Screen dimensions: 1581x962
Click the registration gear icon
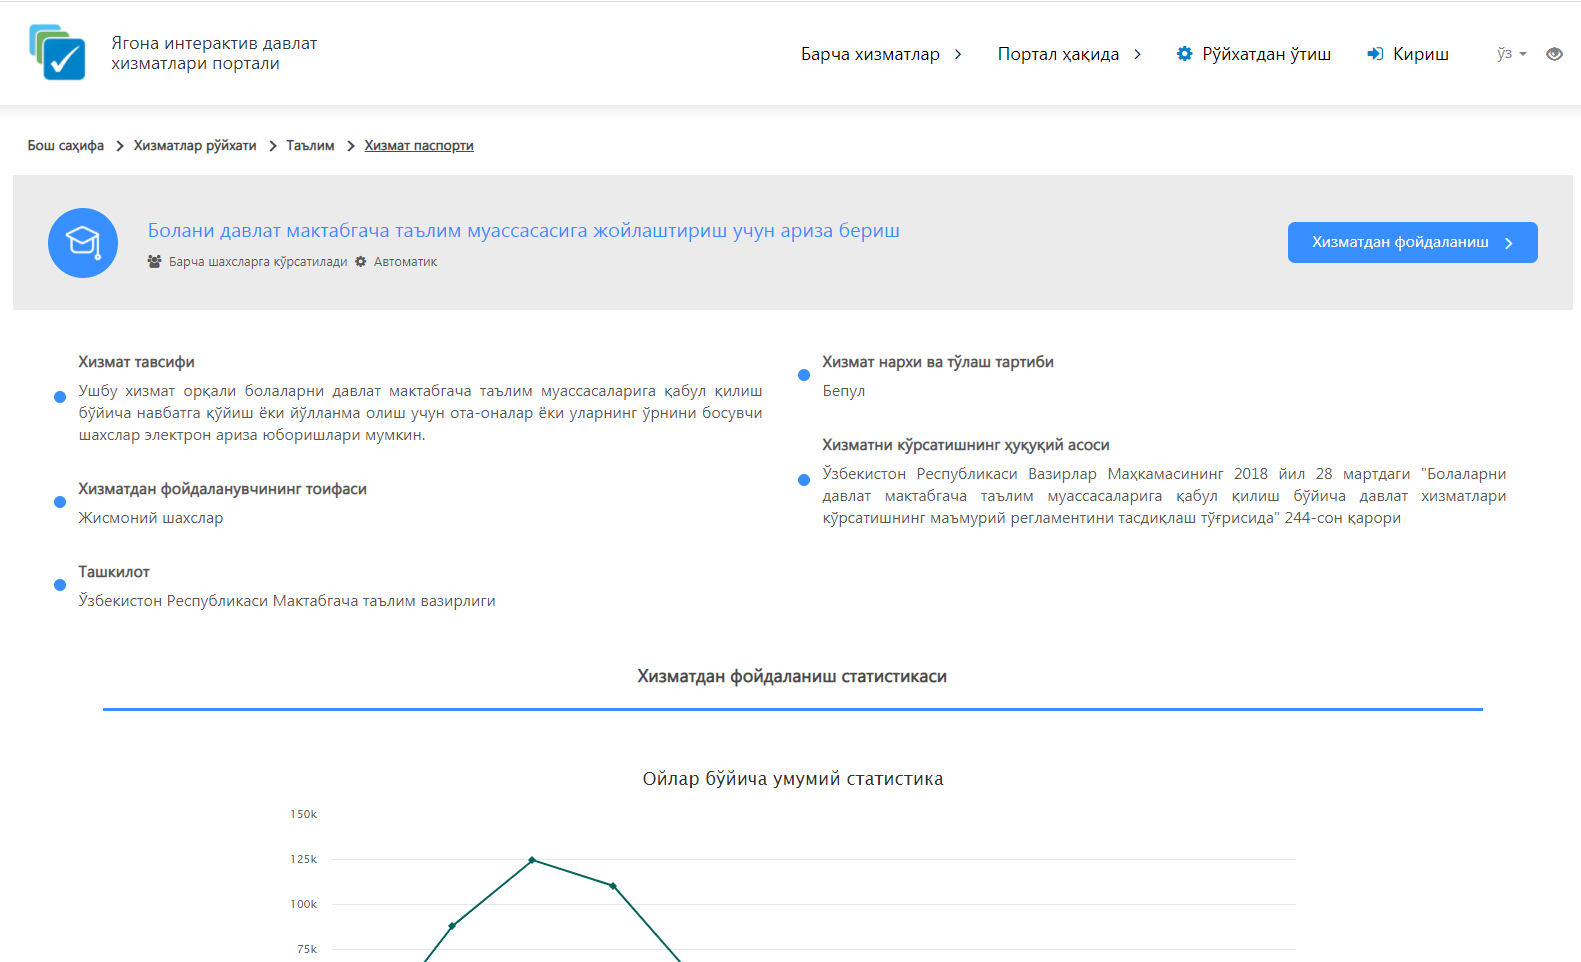point(1184,54)
